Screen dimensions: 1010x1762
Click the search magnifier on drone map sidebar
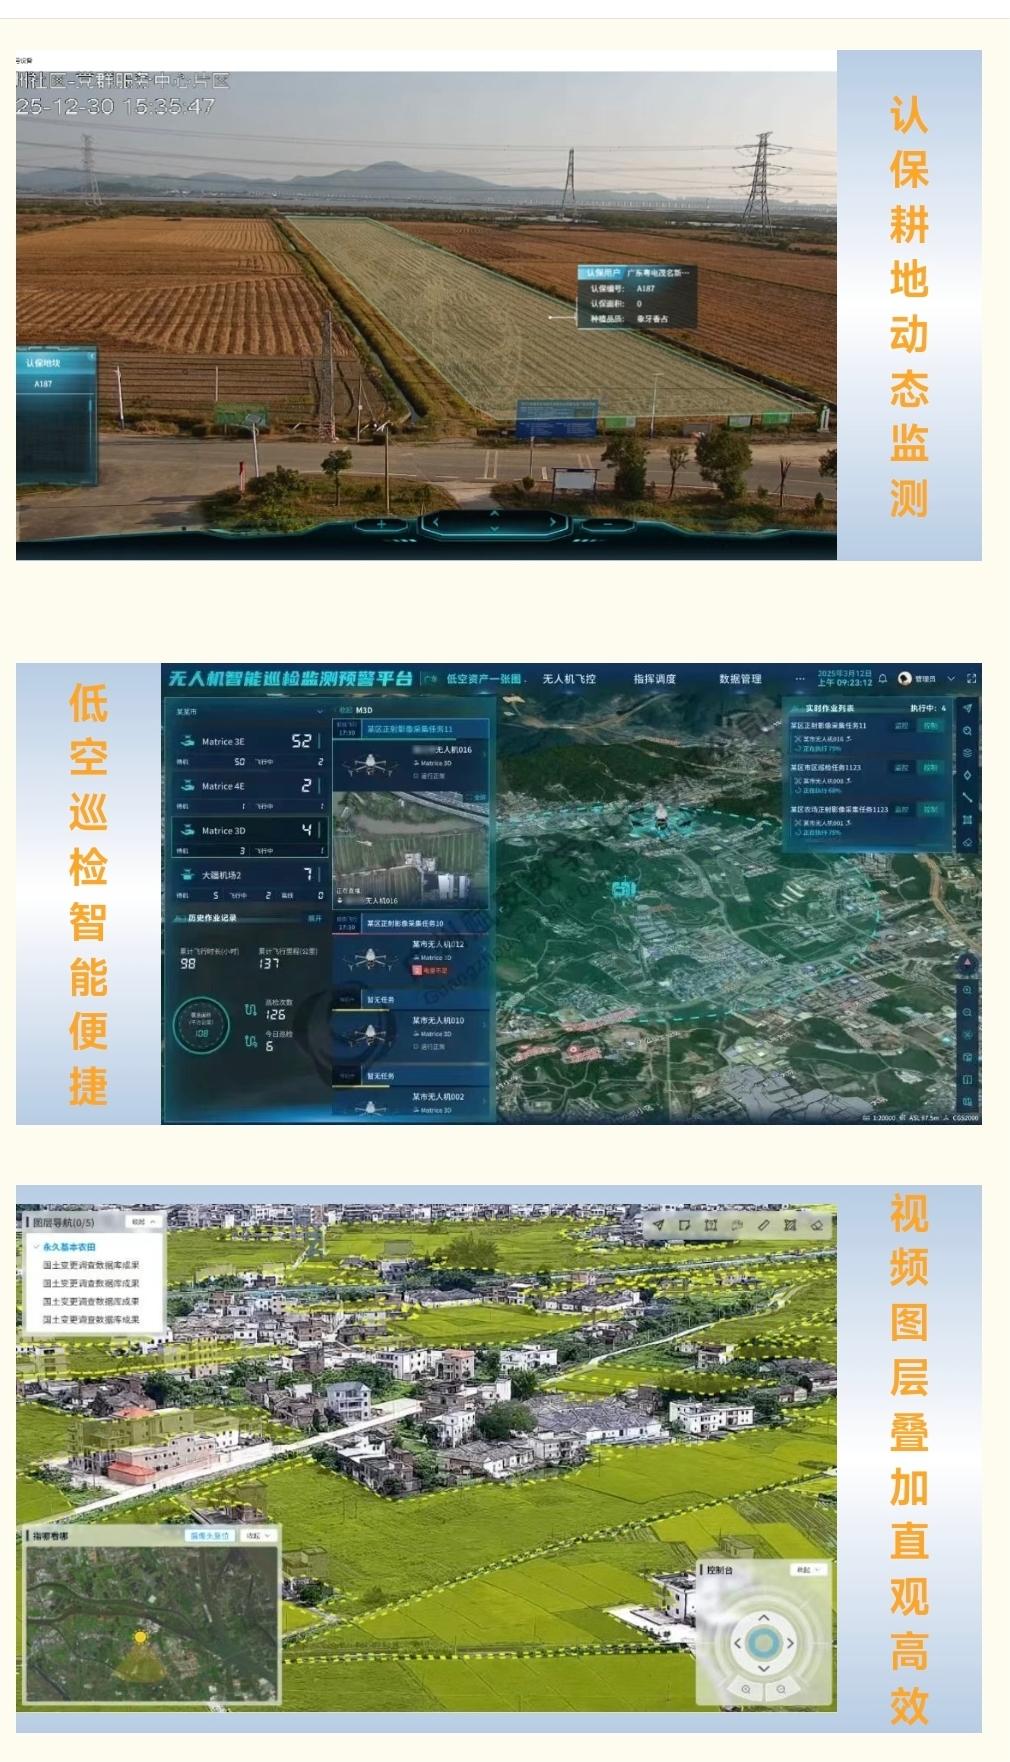coord(967,731)
